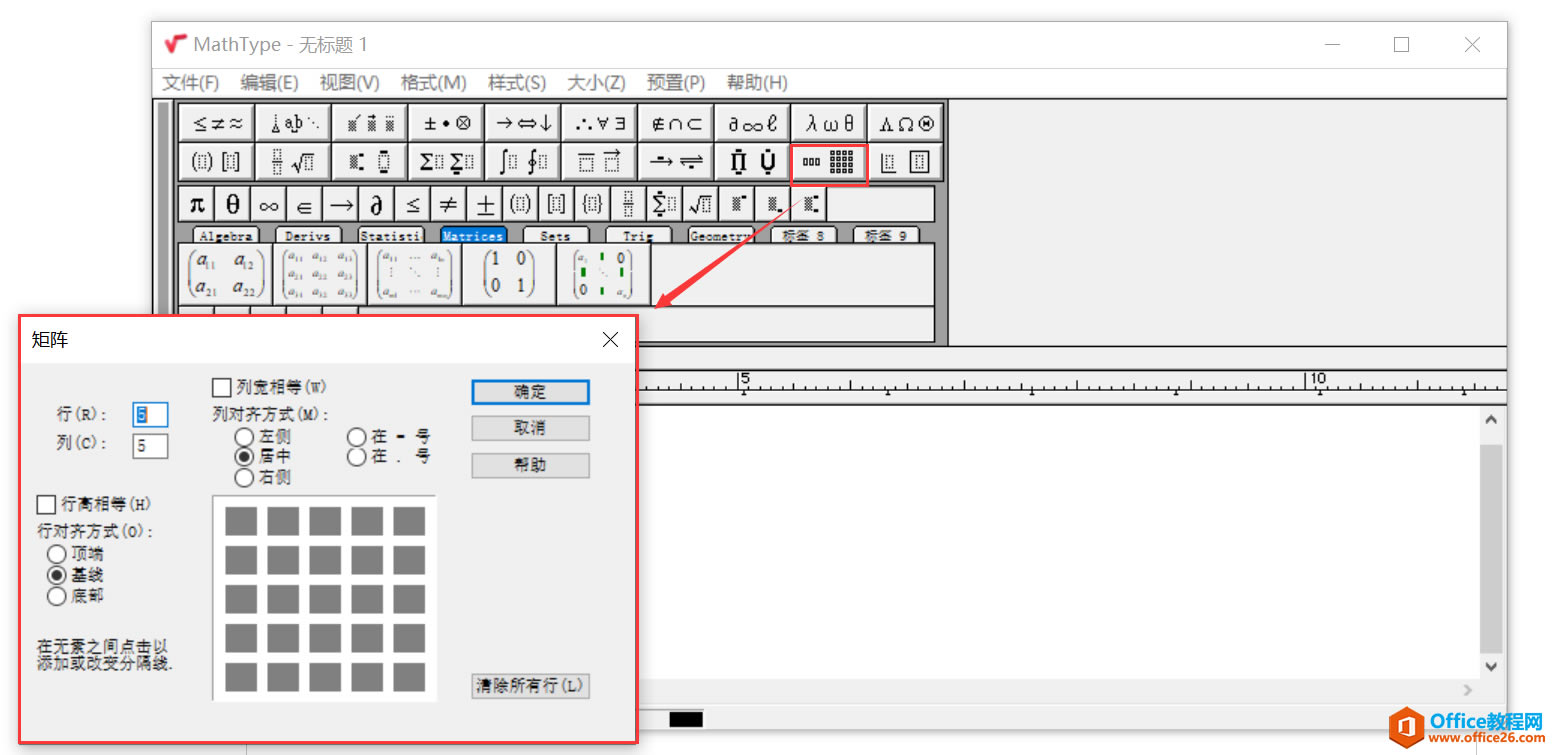1552x755 pixels.
Task: Open the arrow symbols palette (→⇔↓)
Action: pos(524,123)
